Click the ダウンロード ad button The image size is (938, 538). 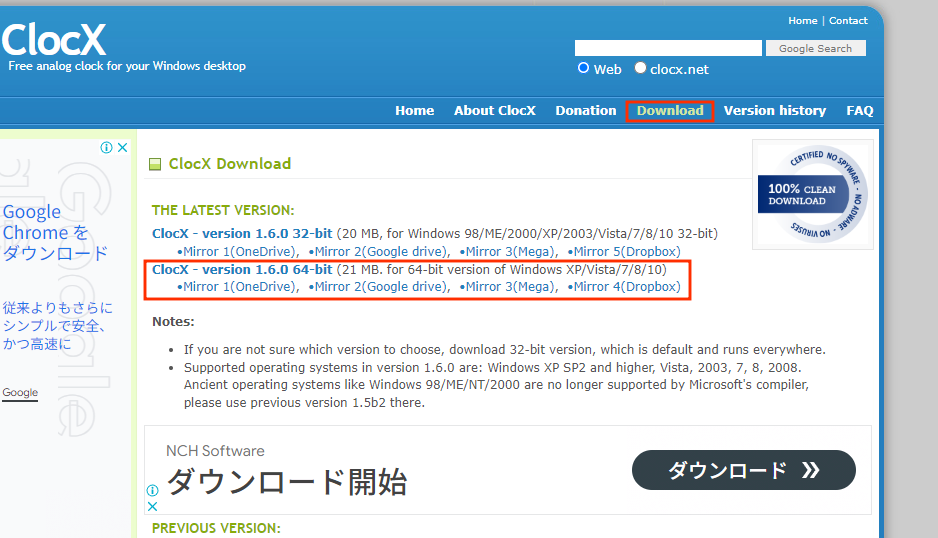tap(744, 470)
